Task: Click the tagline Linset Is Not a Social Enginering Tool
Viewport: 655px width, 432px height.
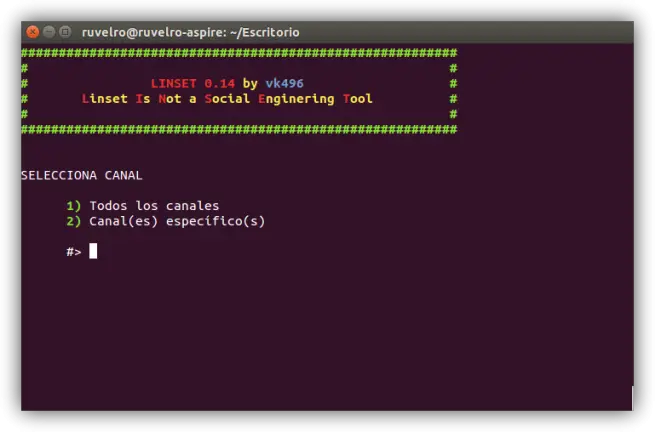Action: [x=227, y=99]
